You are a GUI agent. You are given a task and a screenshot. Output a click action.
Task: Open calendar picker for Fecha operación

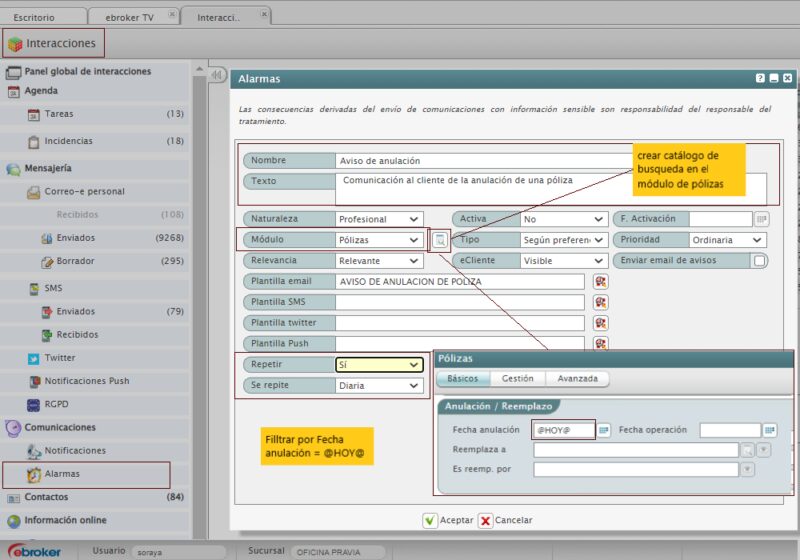point(770,430)
